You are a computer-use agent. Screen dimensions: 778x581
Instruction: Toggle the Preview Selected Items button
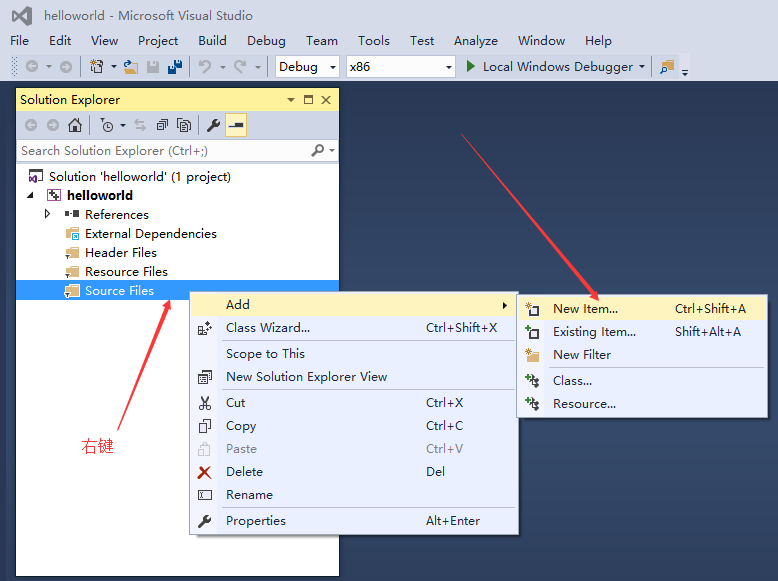[x=236, y=125]
